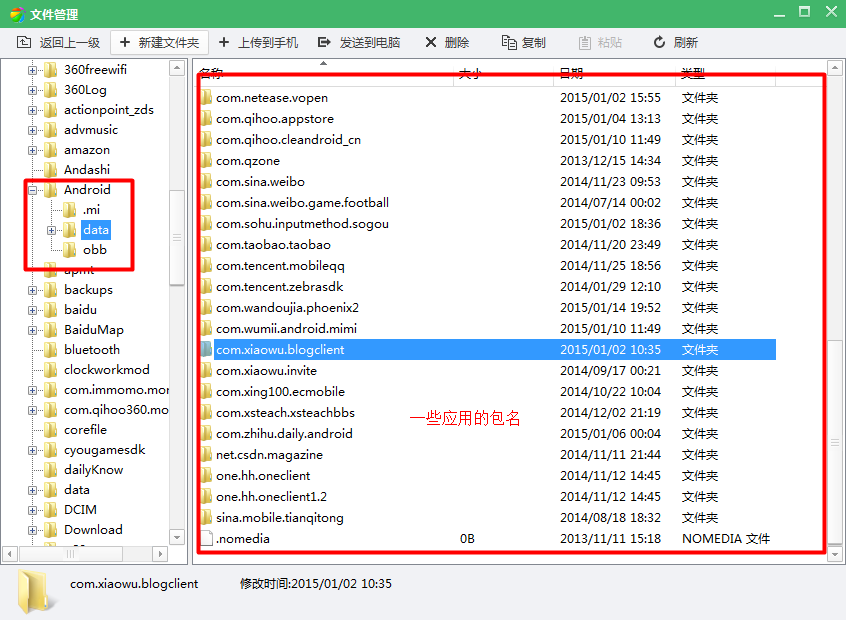Click the copy documents icon
Viewport: 846px width, 620px height.
click(x=509, y=42)
